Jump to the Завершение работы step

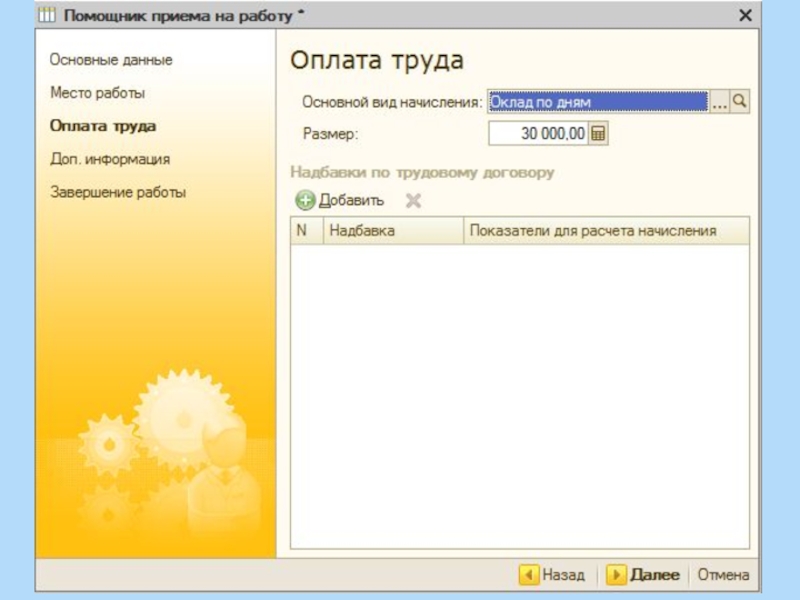[118, 192]
